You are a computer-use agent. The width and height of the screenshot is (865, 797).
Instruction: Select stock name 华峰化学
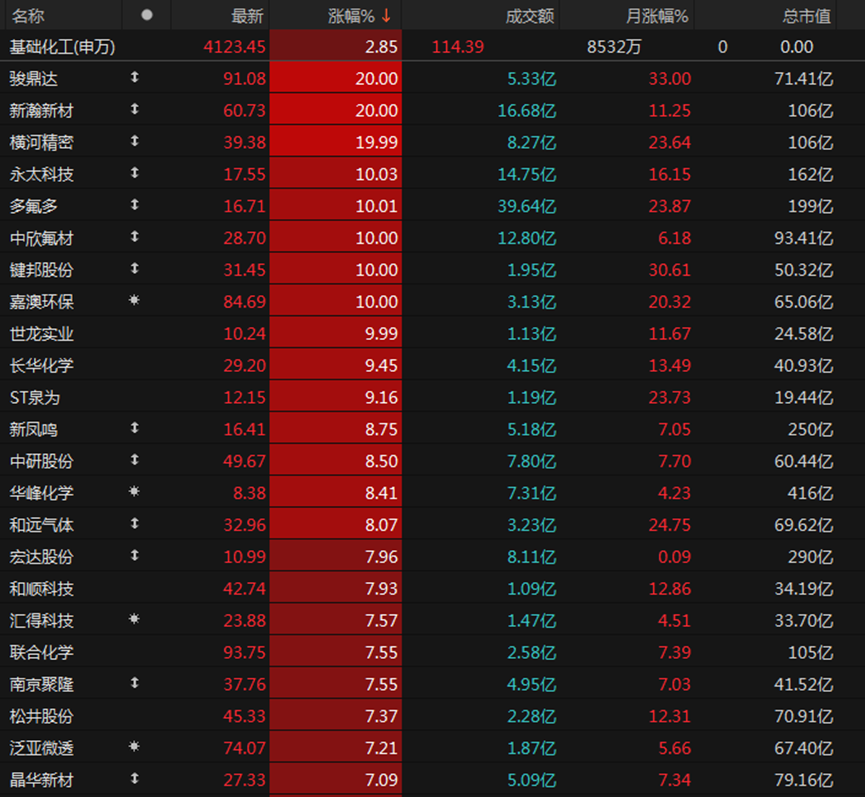click(41, 493)
